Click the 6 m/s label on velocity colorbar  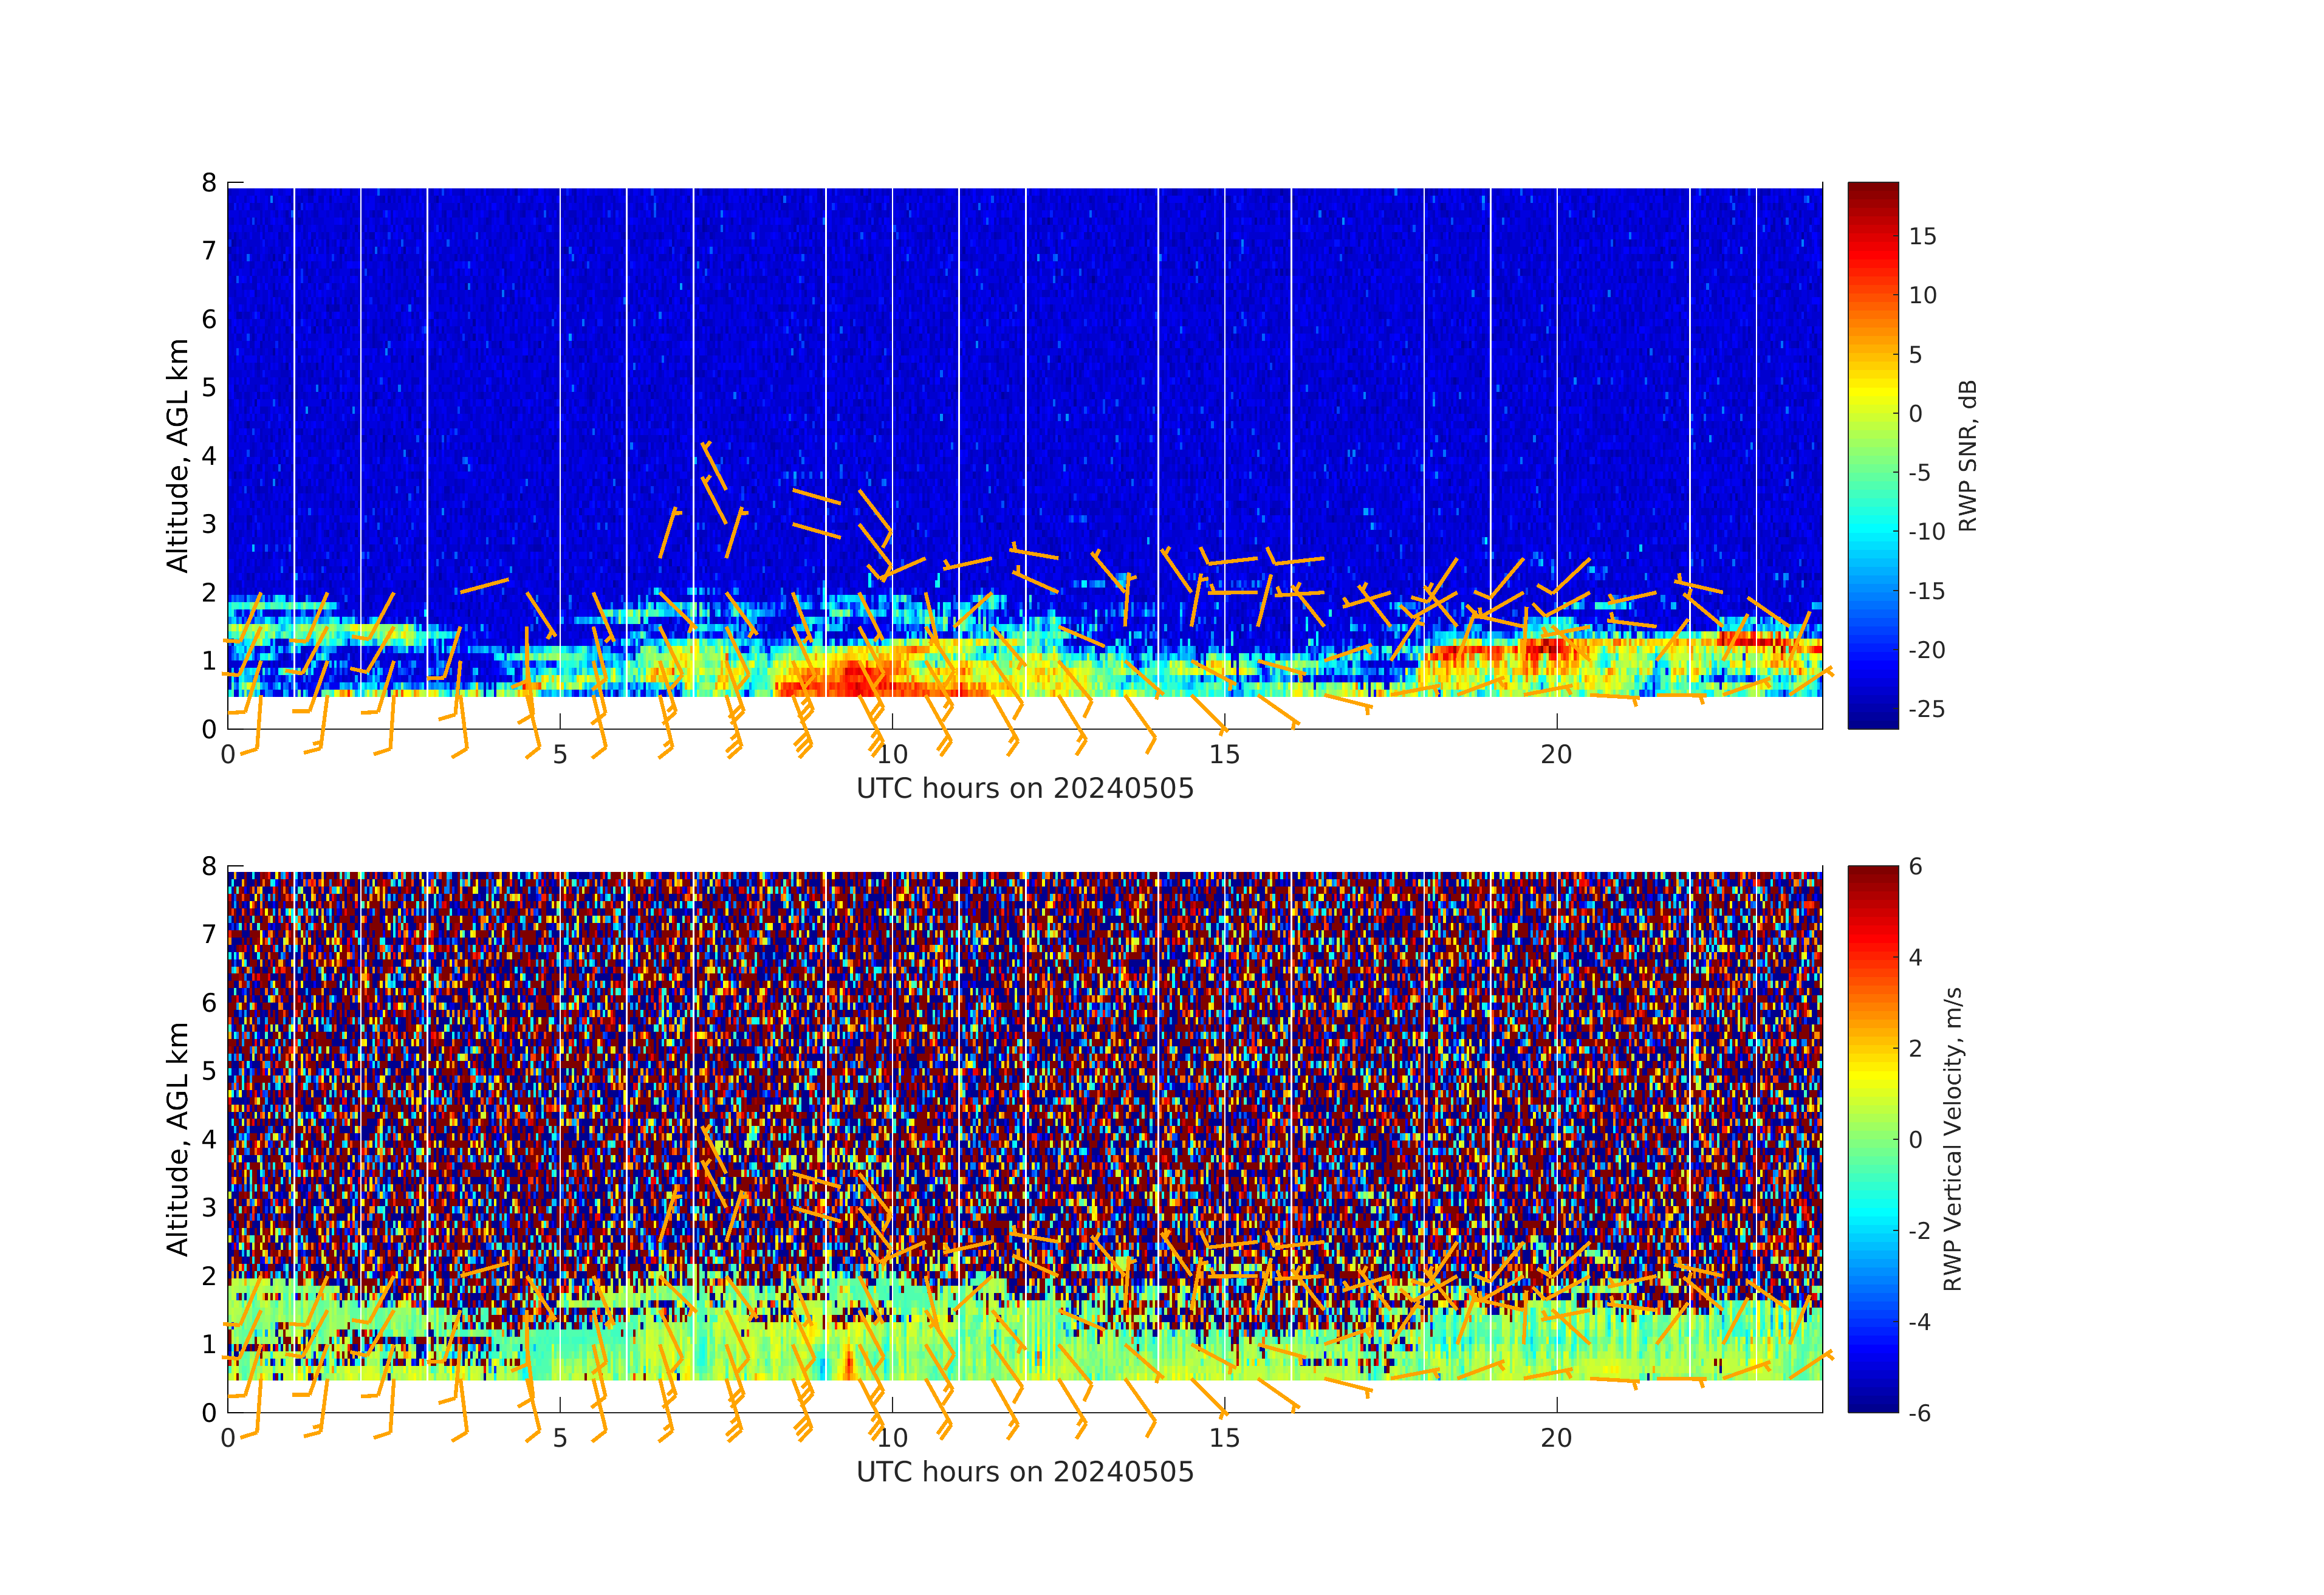1915,867
